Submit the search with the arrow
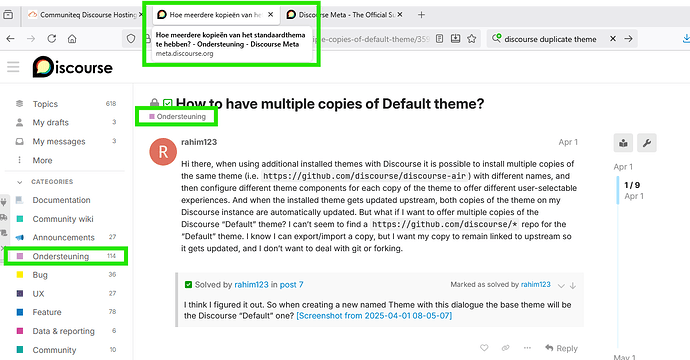Image resolution: width=690 pixels, height=360 pixels. (628, 39)
